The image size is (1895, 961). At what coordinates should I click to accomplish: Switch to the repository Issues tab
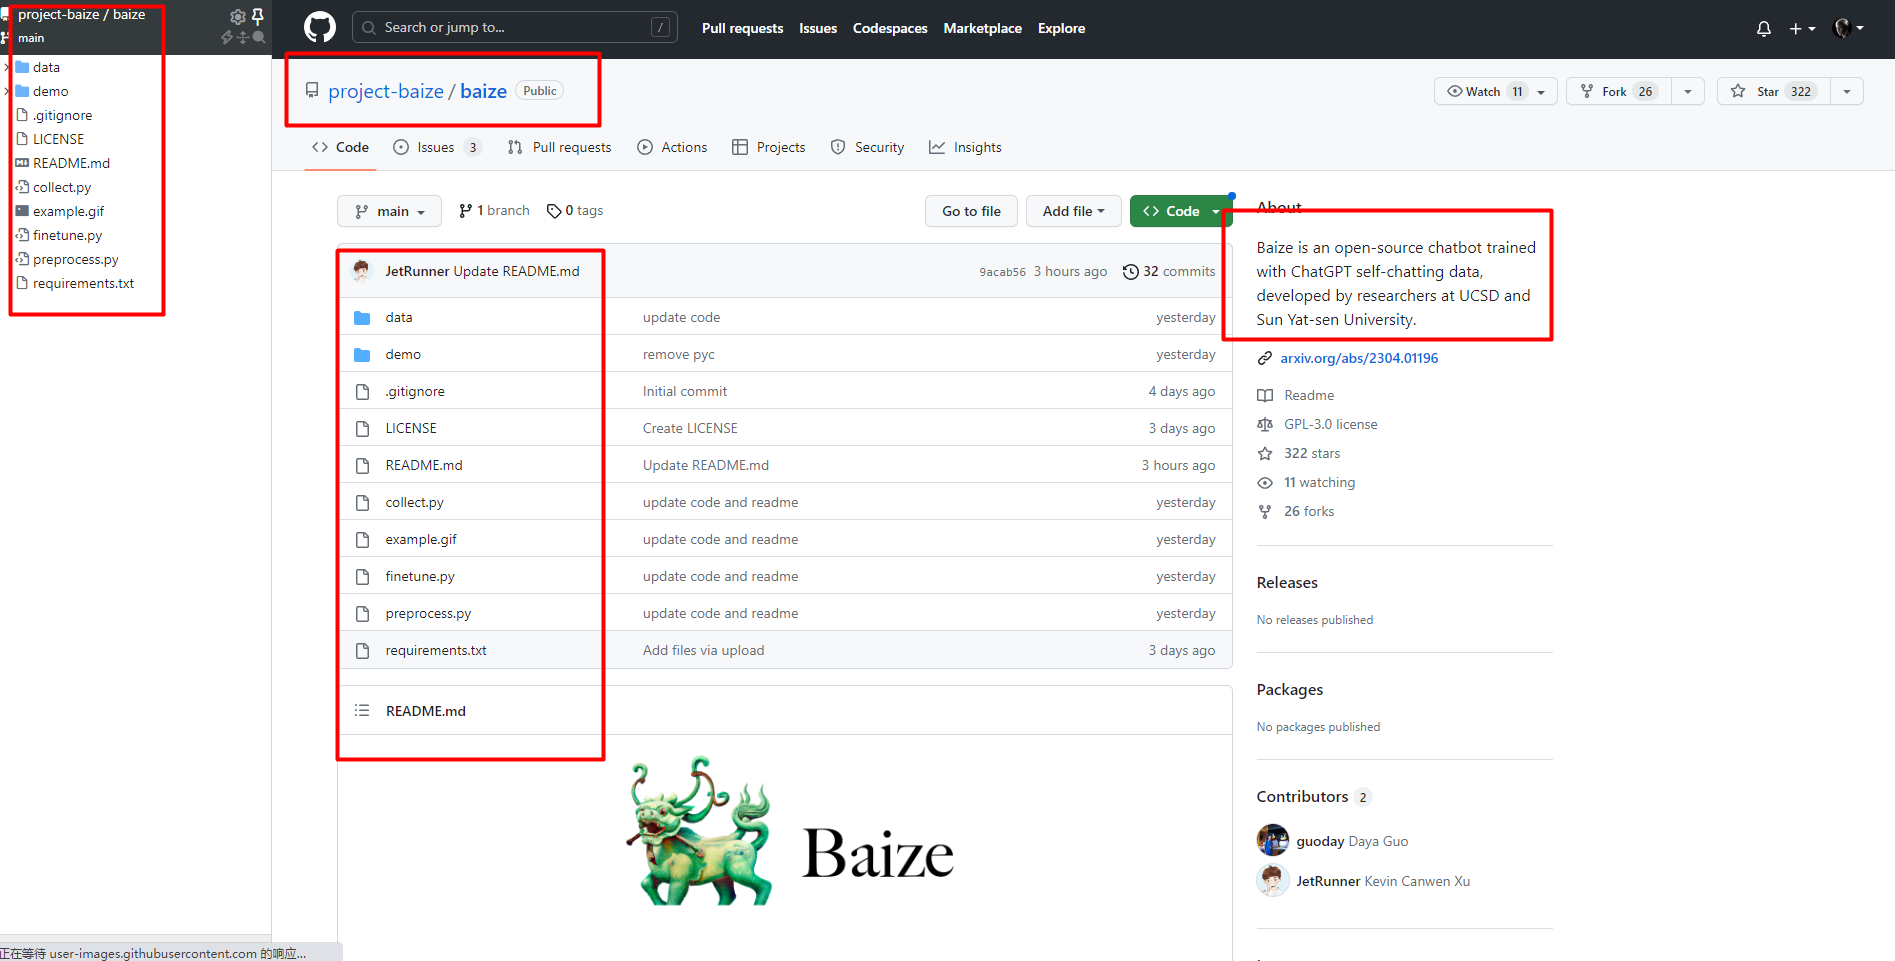coord(437,147)
